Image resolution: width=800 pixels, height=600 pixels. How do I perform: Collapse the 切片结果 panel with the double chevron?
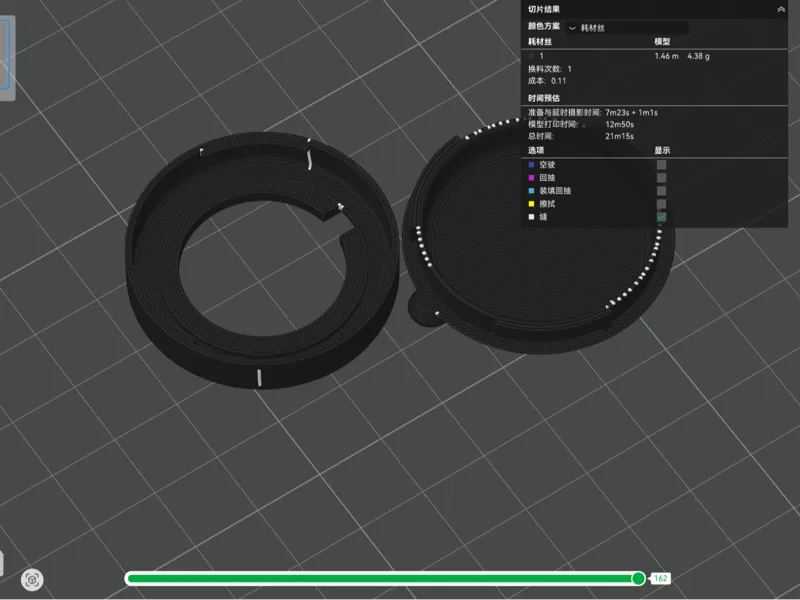tap(781, 9)
